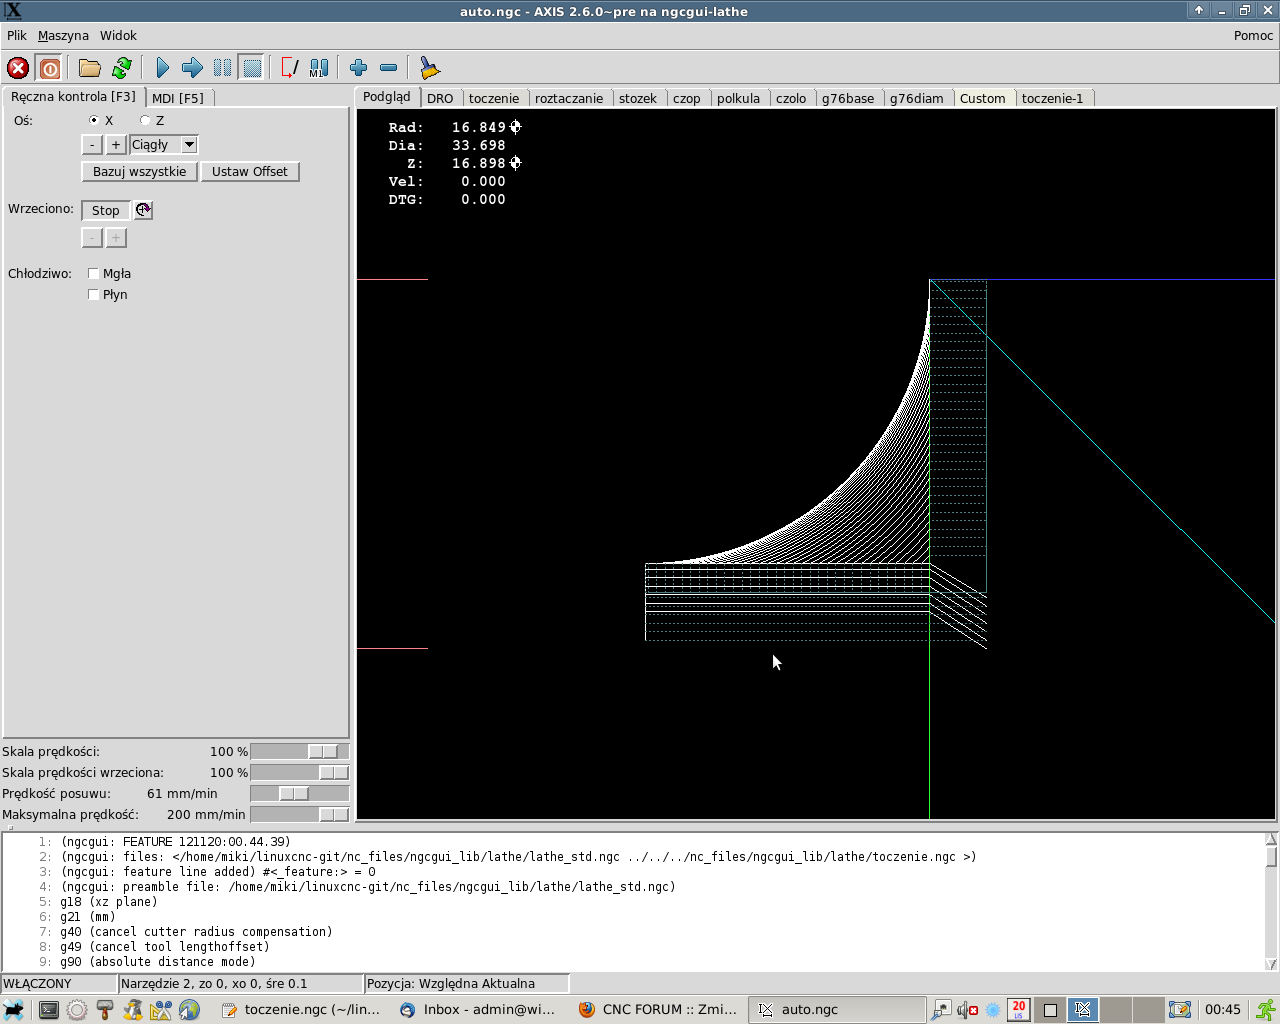Image resolution: width=1280 pixels, height=1024 pixels.
Task: Switch to the DRO tab
Action: pos(440,98)
